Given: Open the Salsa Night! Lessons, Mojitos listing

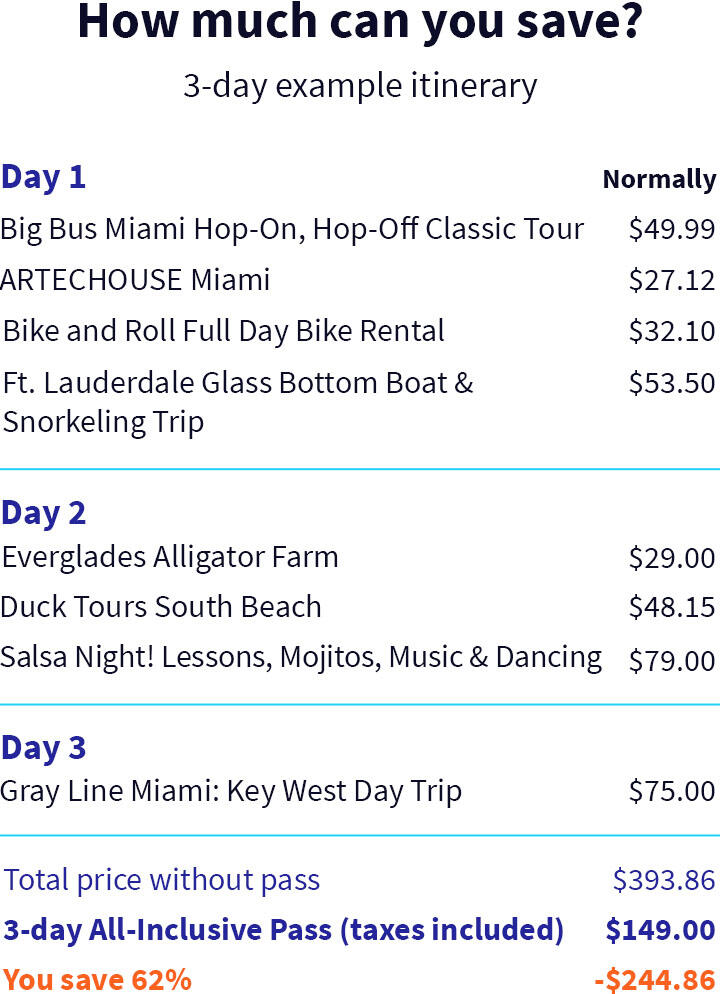Looking at the screenshot, I should [301, 657].
